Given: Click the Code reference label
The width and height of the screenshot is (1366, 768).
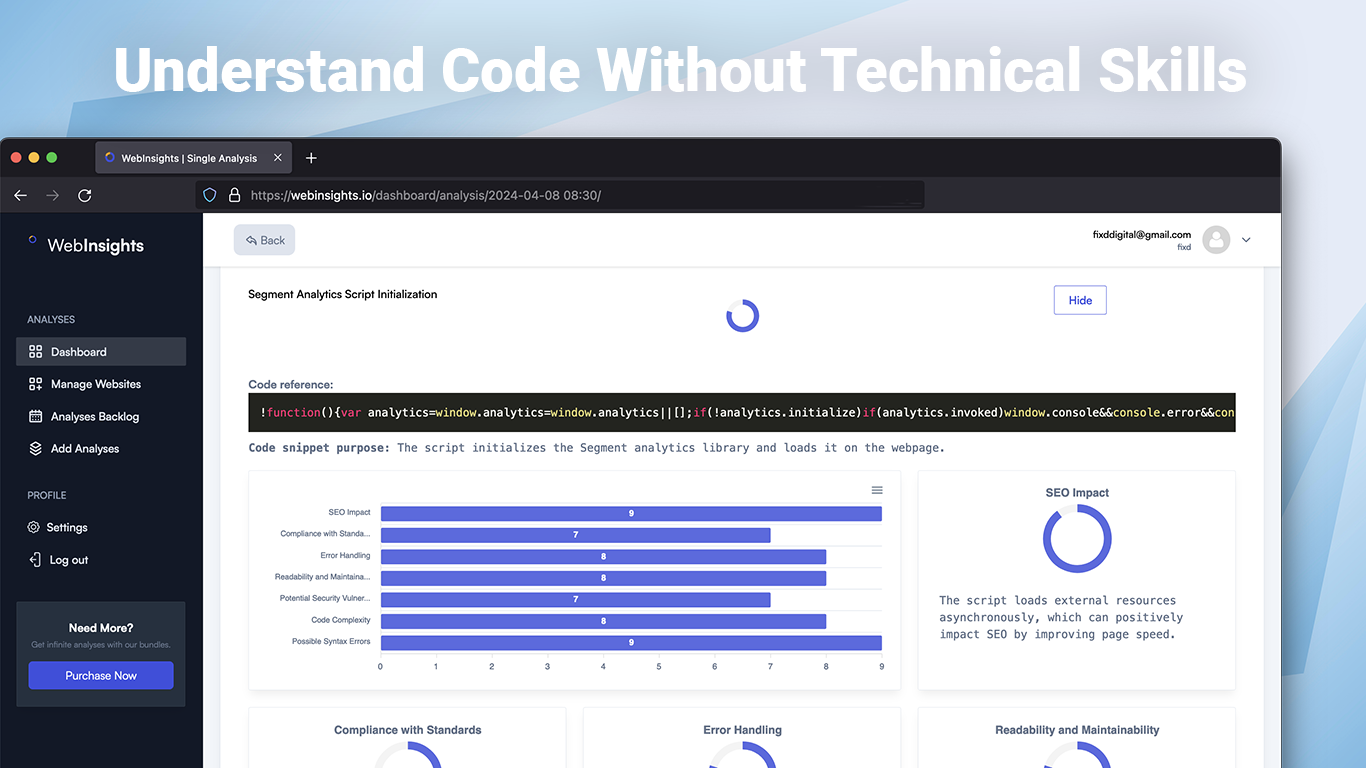Looking at the screenshot, I should [291, 384].
